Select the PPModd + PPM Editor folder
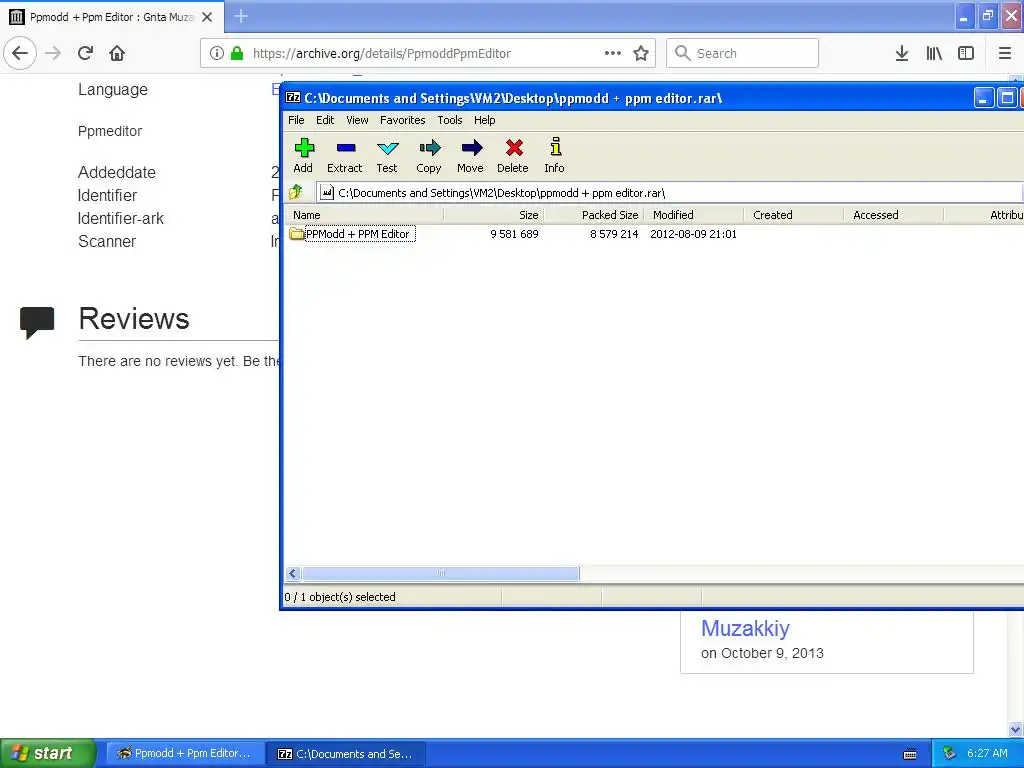 353,234
